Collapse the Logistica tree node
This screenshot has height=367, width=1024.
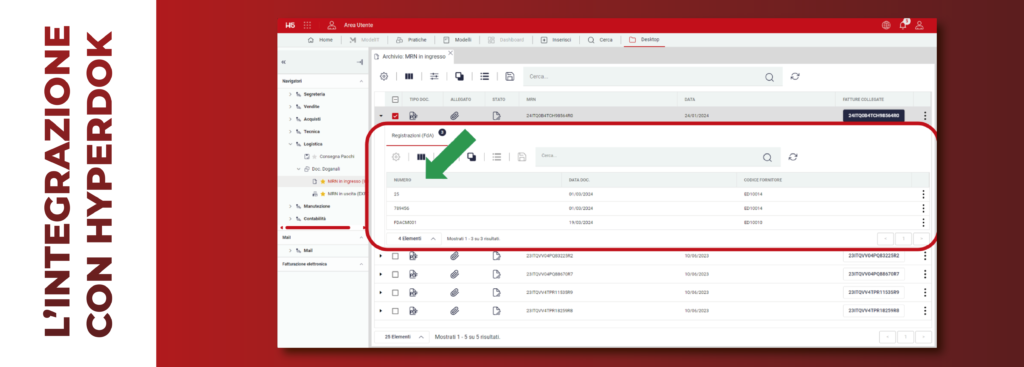pyautogui.click(x=291, y=144)
